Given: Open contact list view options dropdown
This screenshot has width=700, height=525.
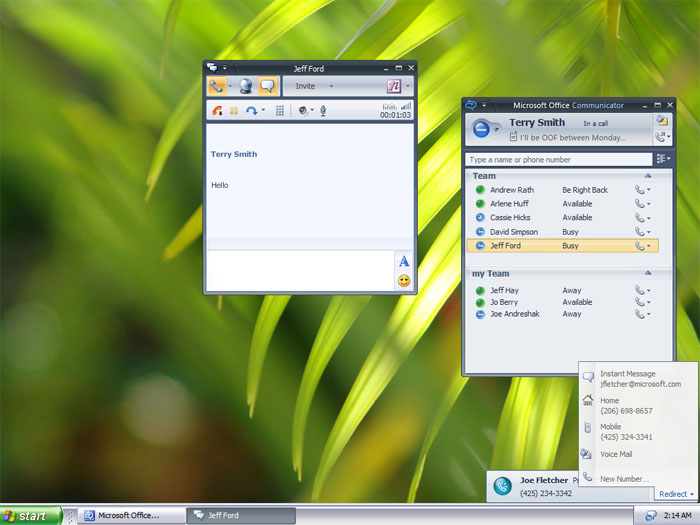Looking at the screenshot, I should [x=663, y=158].
